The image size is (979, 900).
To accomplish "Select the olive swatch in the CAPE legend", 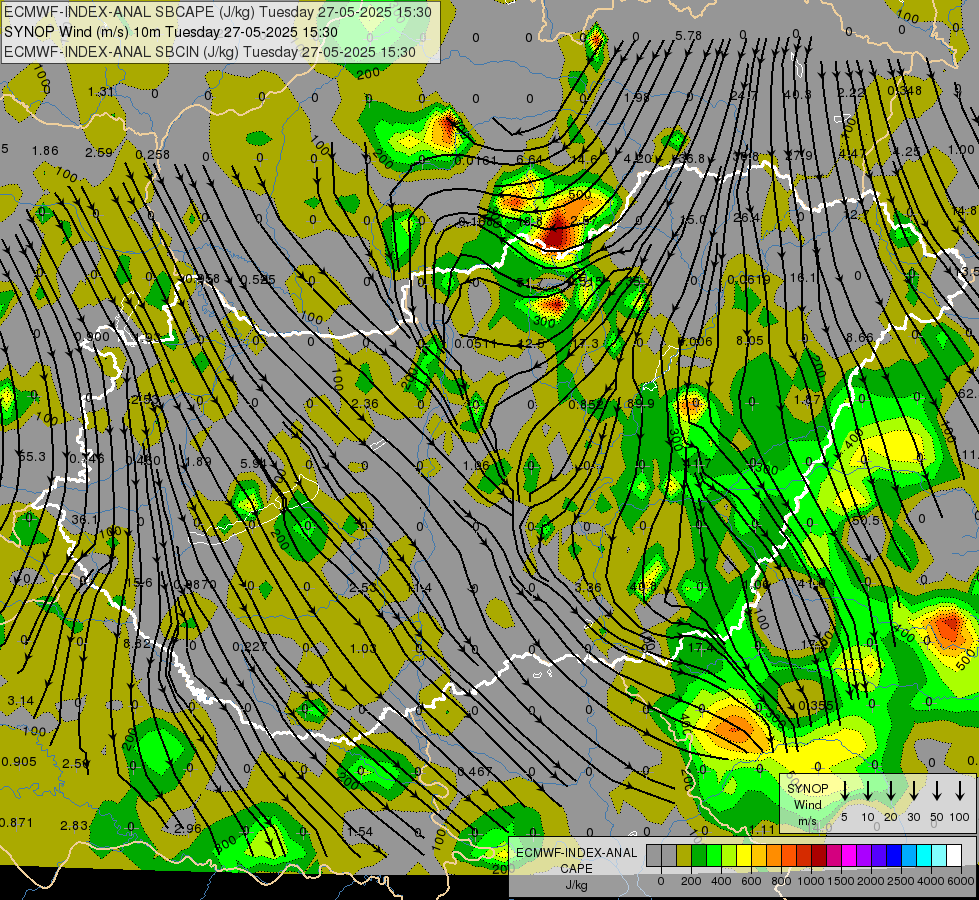I will tap(684, 856).
